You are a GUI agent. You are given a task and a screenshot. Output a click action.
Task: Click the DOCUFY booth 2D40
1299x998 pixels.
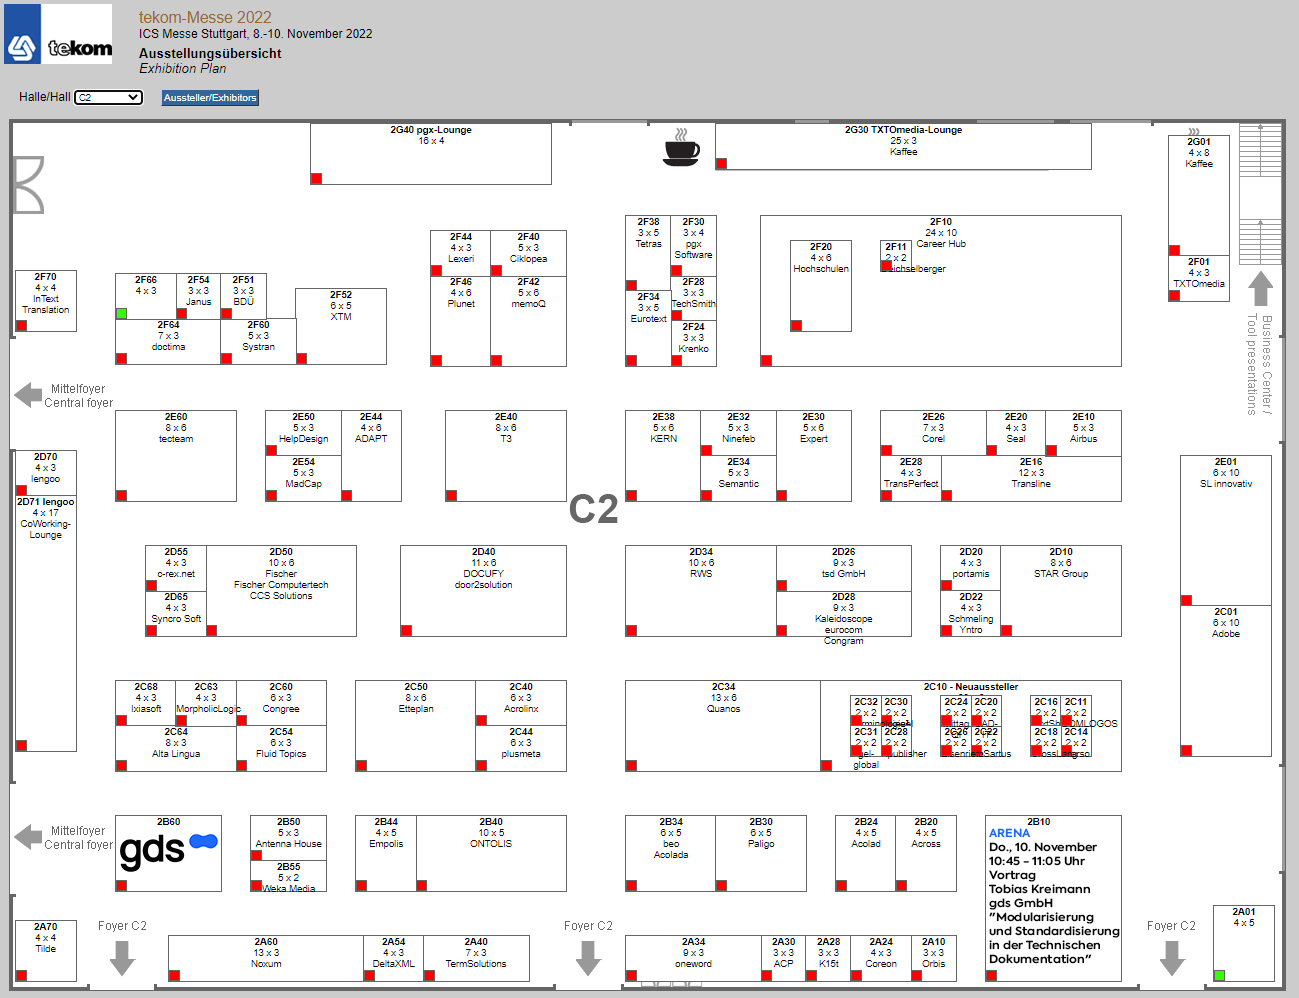point(483,591)
